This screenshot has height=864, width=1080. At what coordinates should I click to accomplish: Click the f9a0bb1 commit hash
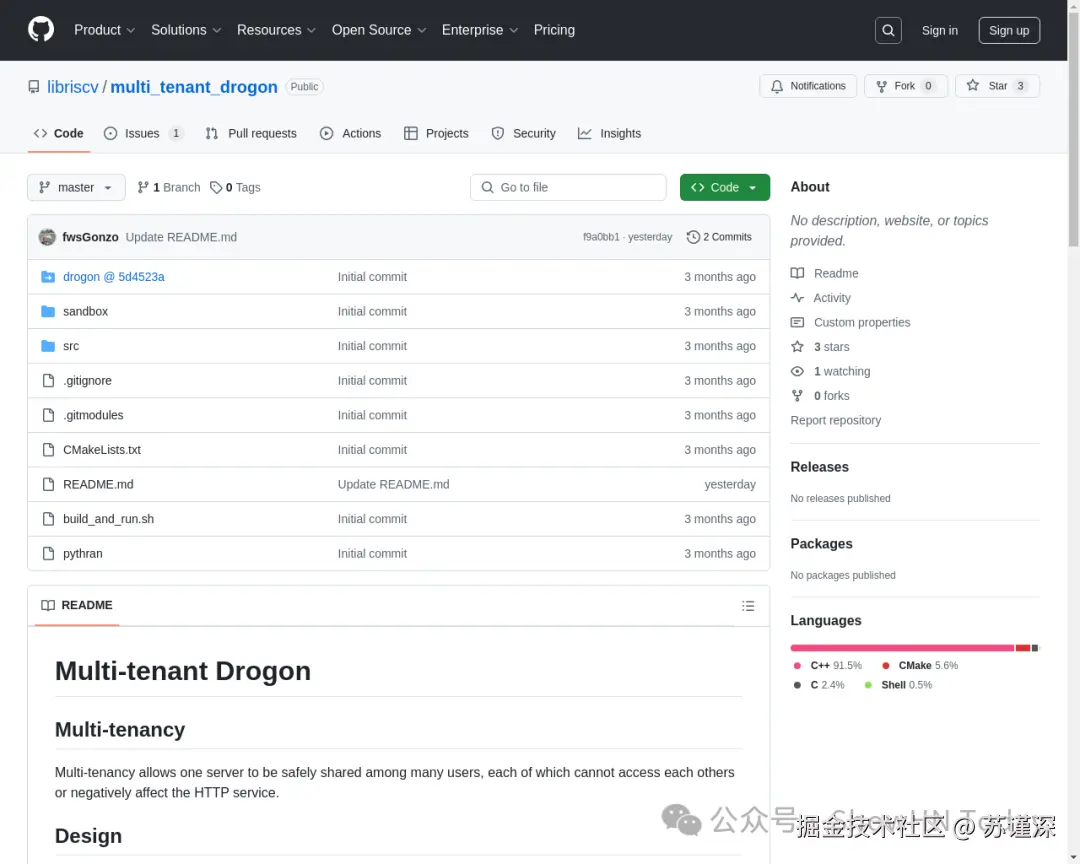click(601, 237)
